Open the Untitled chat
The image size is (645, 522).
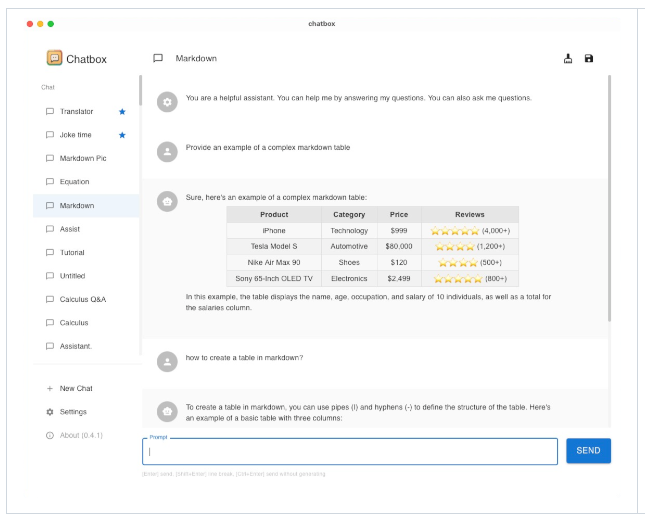click(x=86, y=276)
